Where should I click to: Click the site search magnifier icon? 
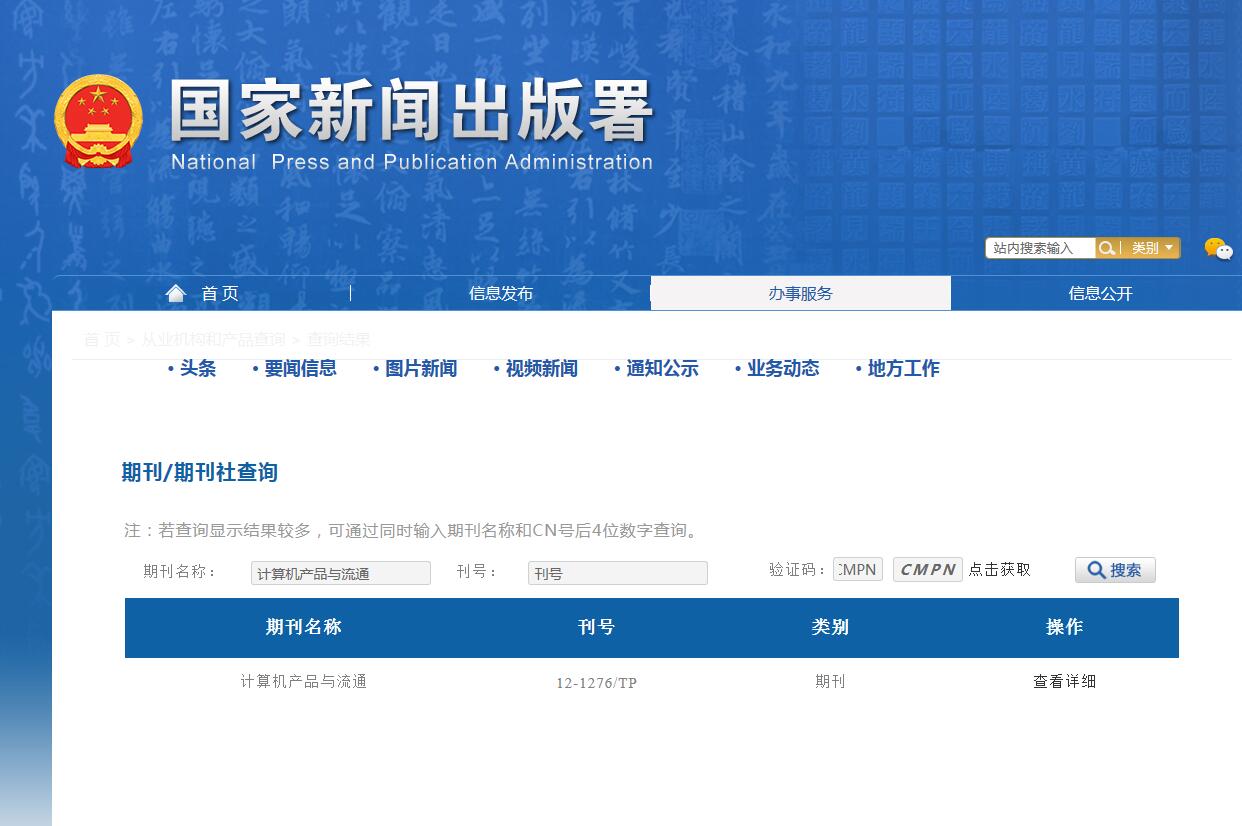click(x=1106, y=247)
